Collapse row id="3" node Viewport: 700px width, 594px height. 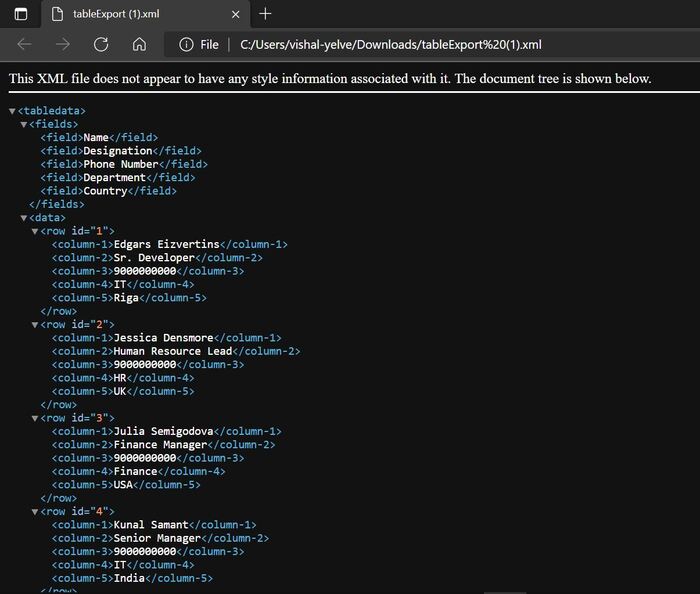[x=35, y=419]
